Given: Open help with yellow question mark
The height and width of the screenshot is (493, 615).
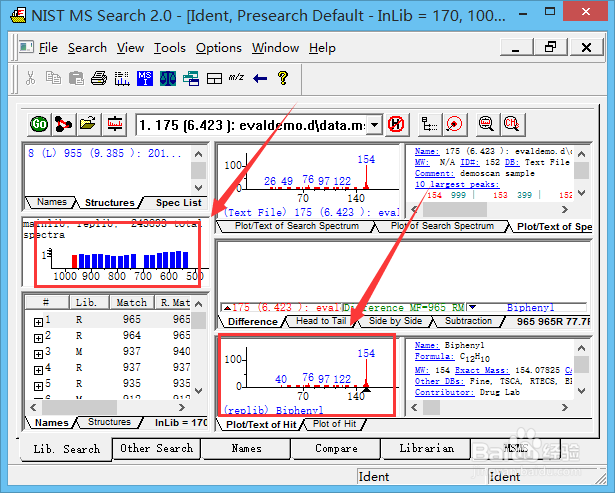Looking at the screenshot, I should 283,78.
